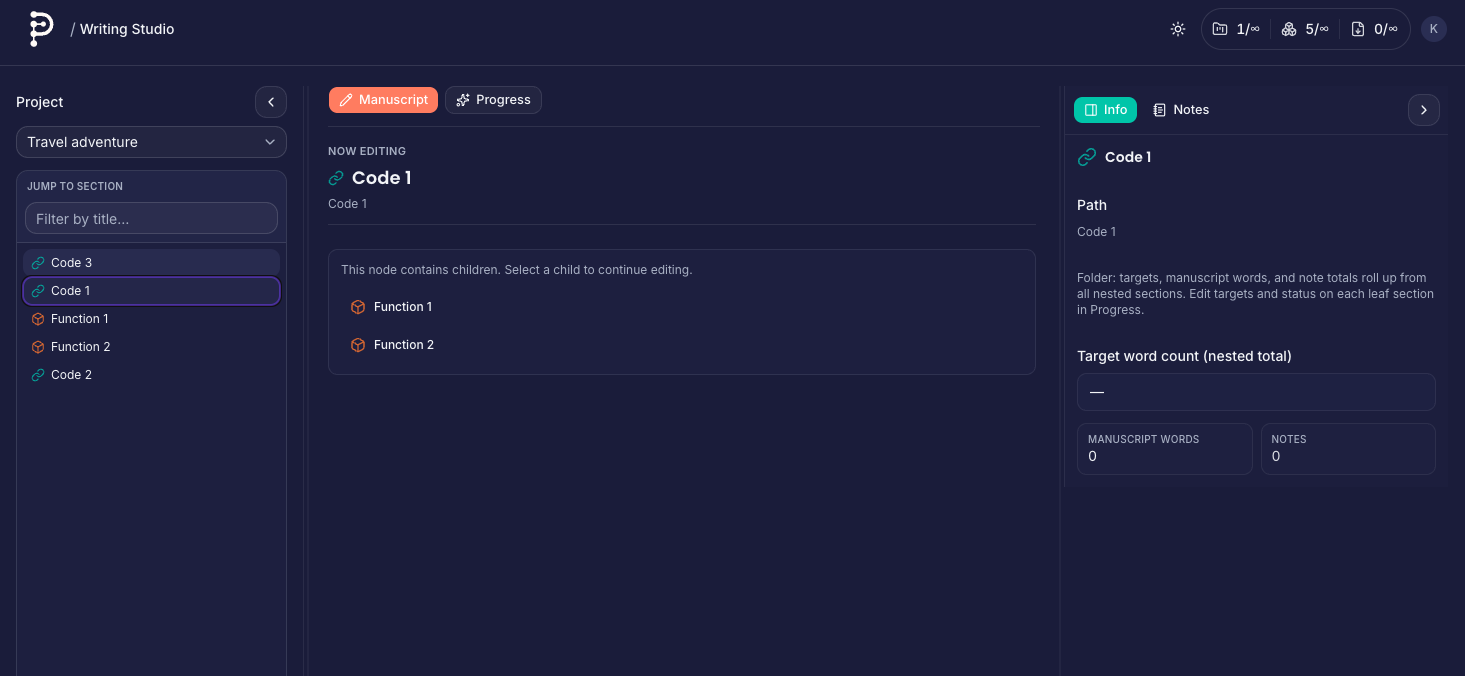Image resolution: width=1465 pixels, height=676 pixels.
Task: Click the projects counter icon showing 1/∞
Action: (1220, 29)
